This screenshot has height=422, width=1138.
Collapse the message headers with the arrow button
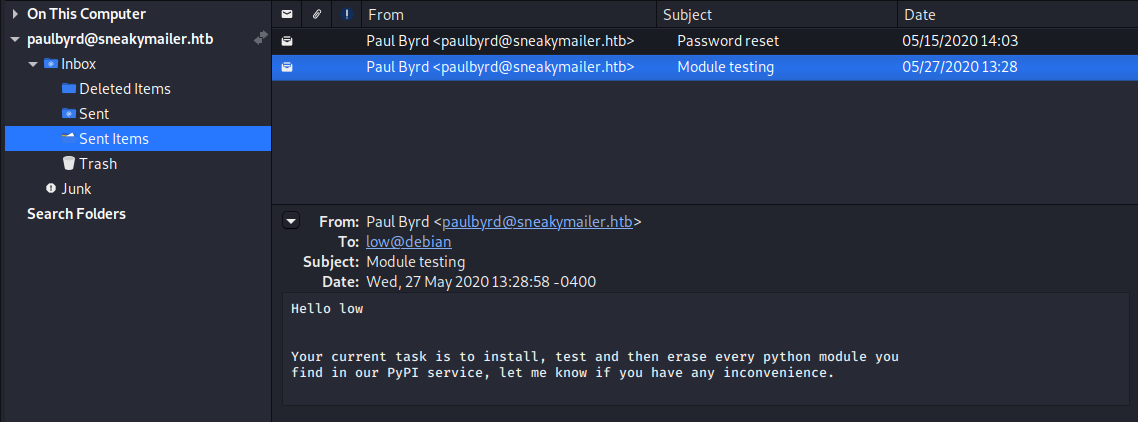291,221
